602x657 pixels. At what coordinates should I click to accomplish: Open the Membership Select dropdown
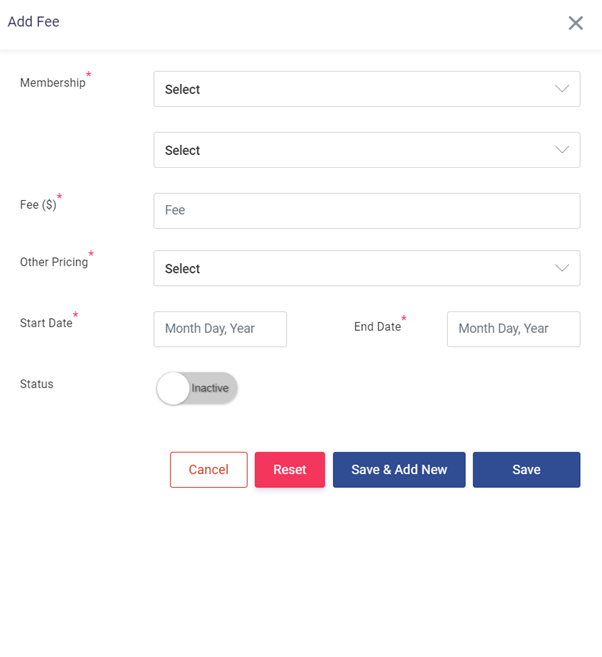350,89
